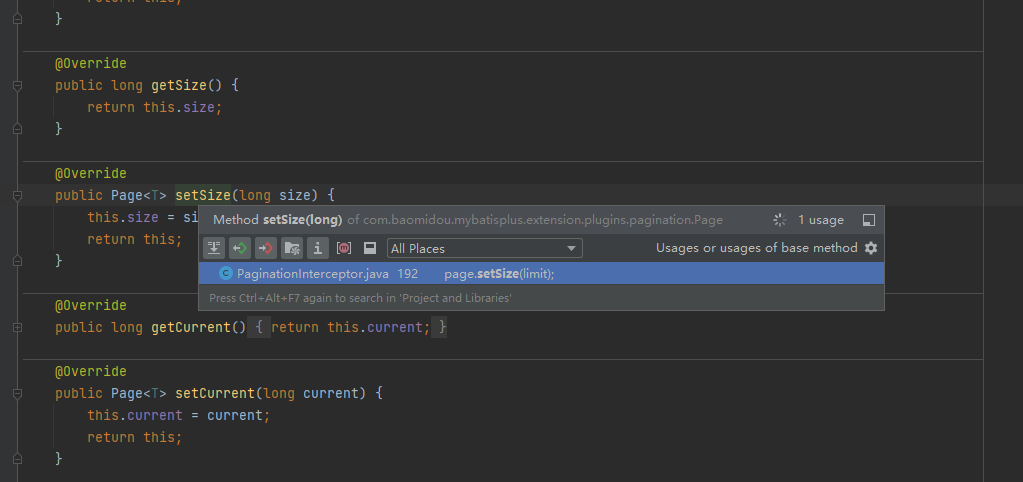
Task: Click the 'Method setSize(long)' popup title
Action: pyautogui.click(x=277, y=220)
